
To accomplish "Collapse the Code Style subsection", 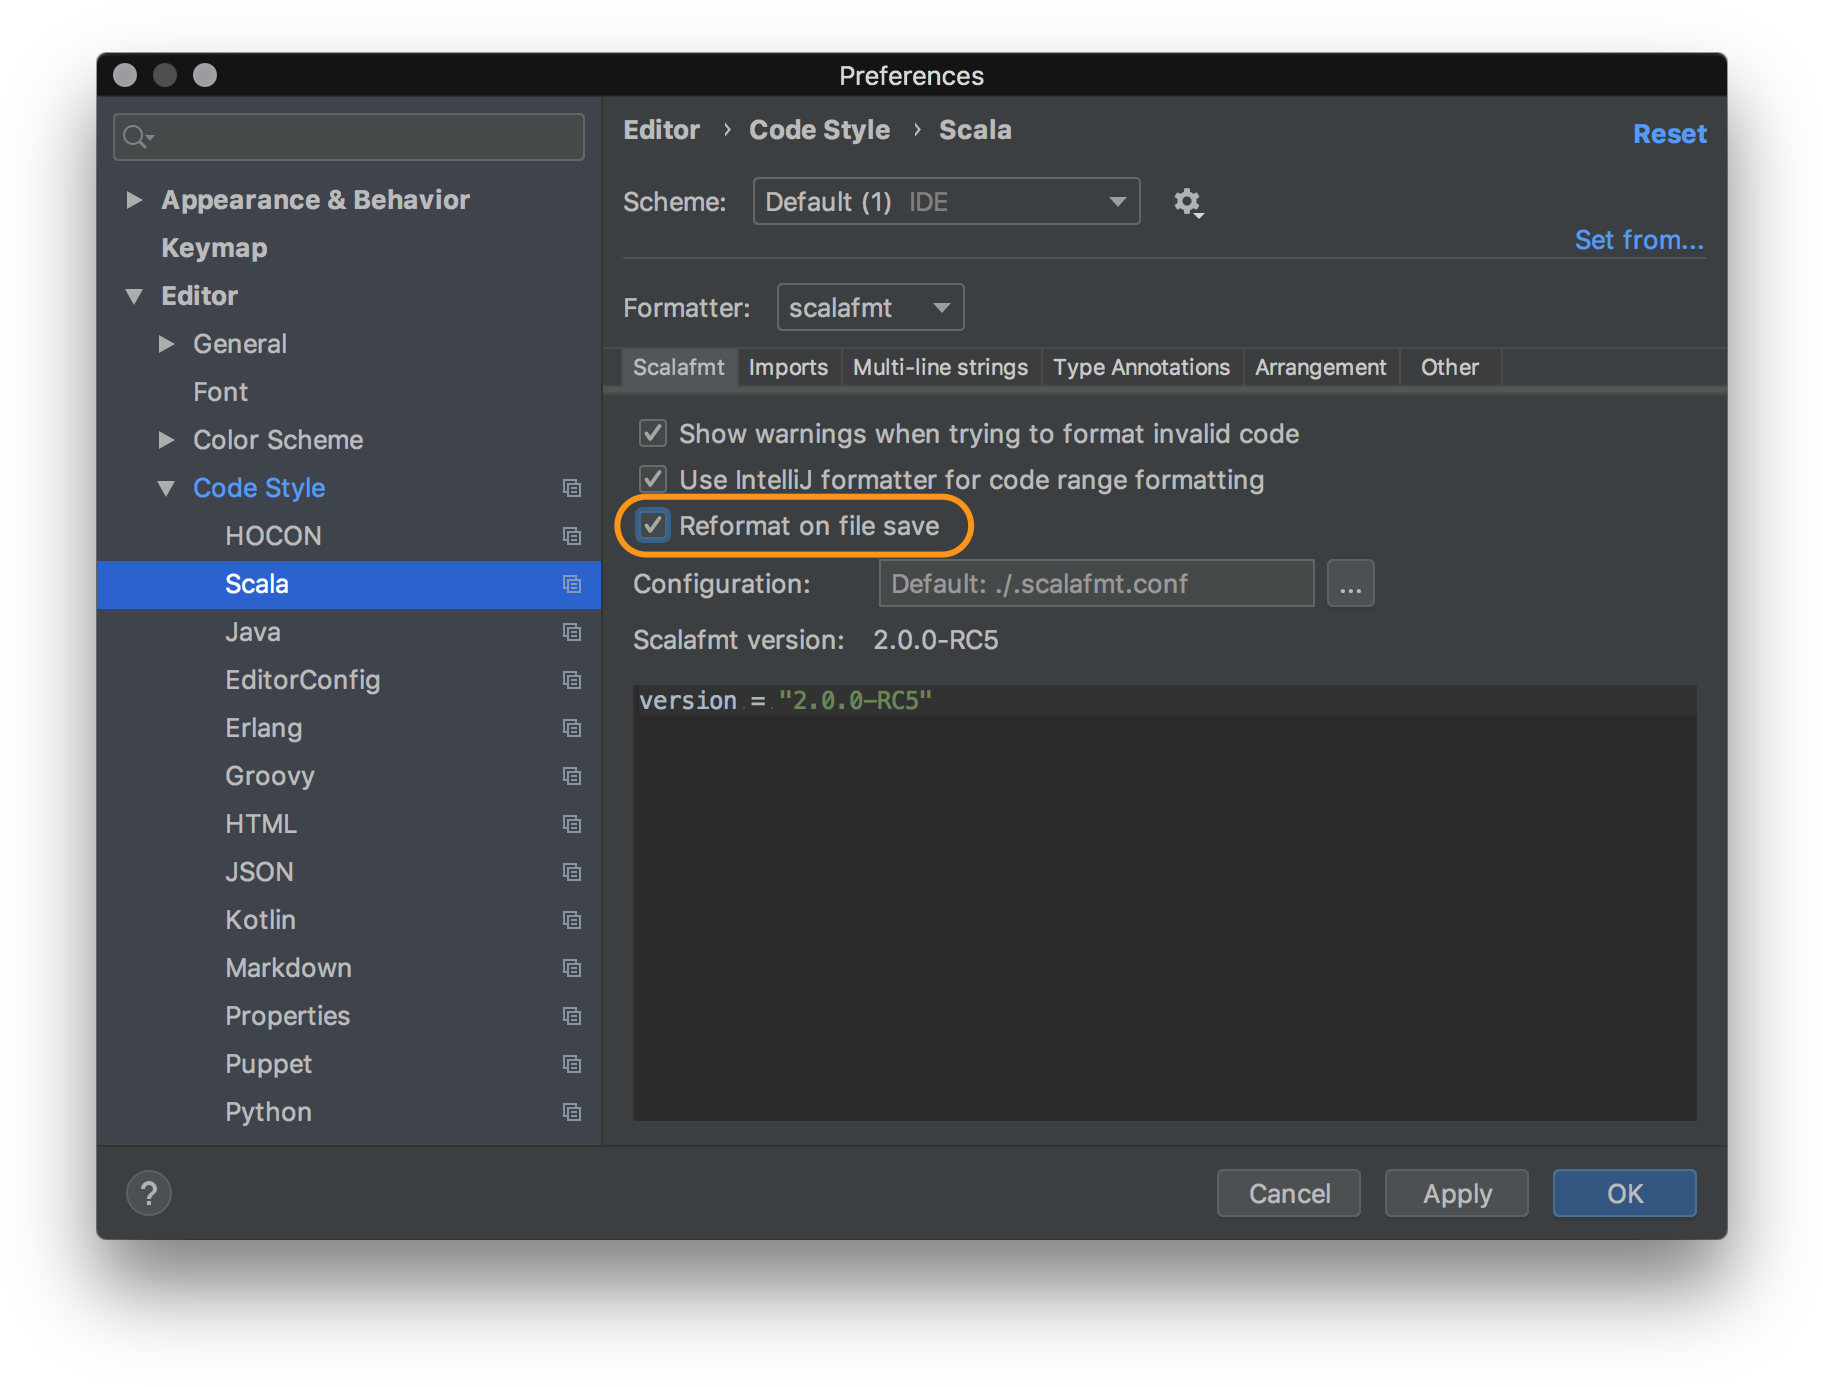I will click(166, 488).
